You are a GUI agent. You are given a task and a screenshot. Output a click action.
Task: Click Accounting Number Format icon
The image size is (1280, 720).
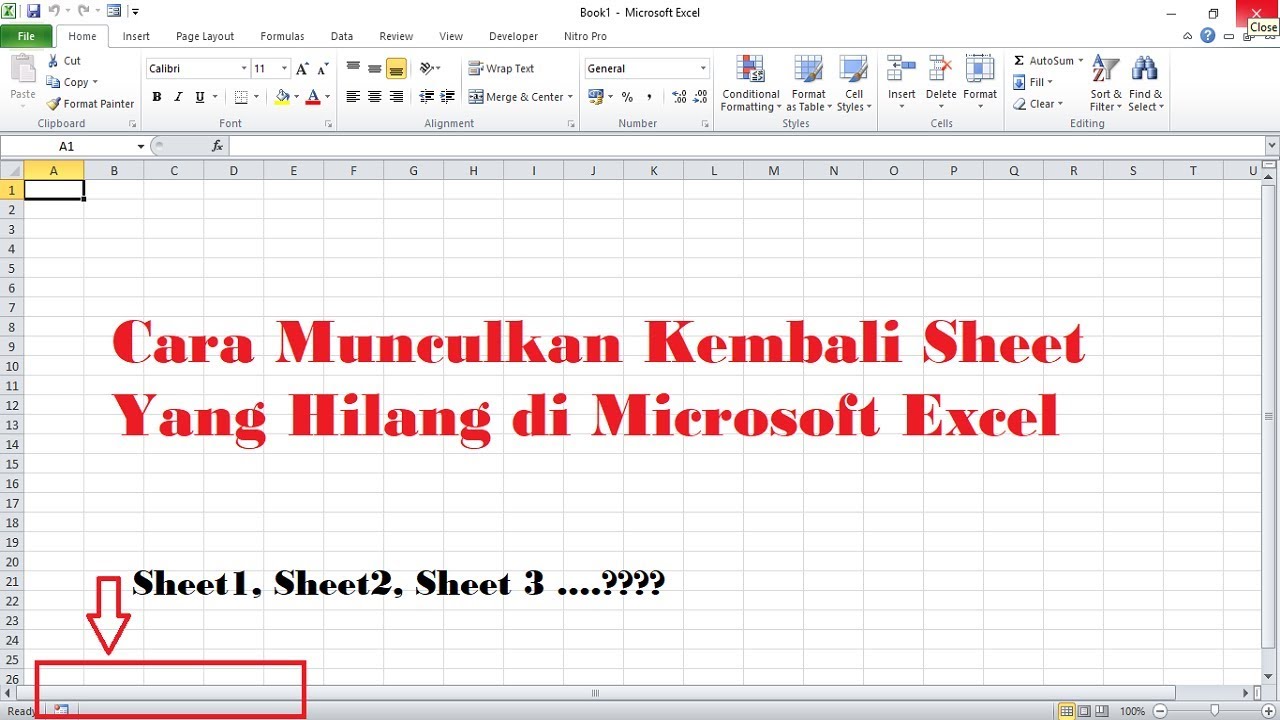596,97
